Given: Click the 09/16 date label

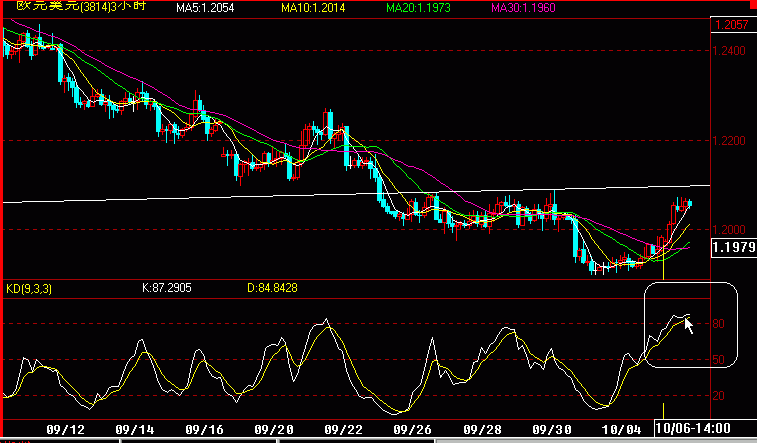Looking at the screenshot, I should coord(204,429).
